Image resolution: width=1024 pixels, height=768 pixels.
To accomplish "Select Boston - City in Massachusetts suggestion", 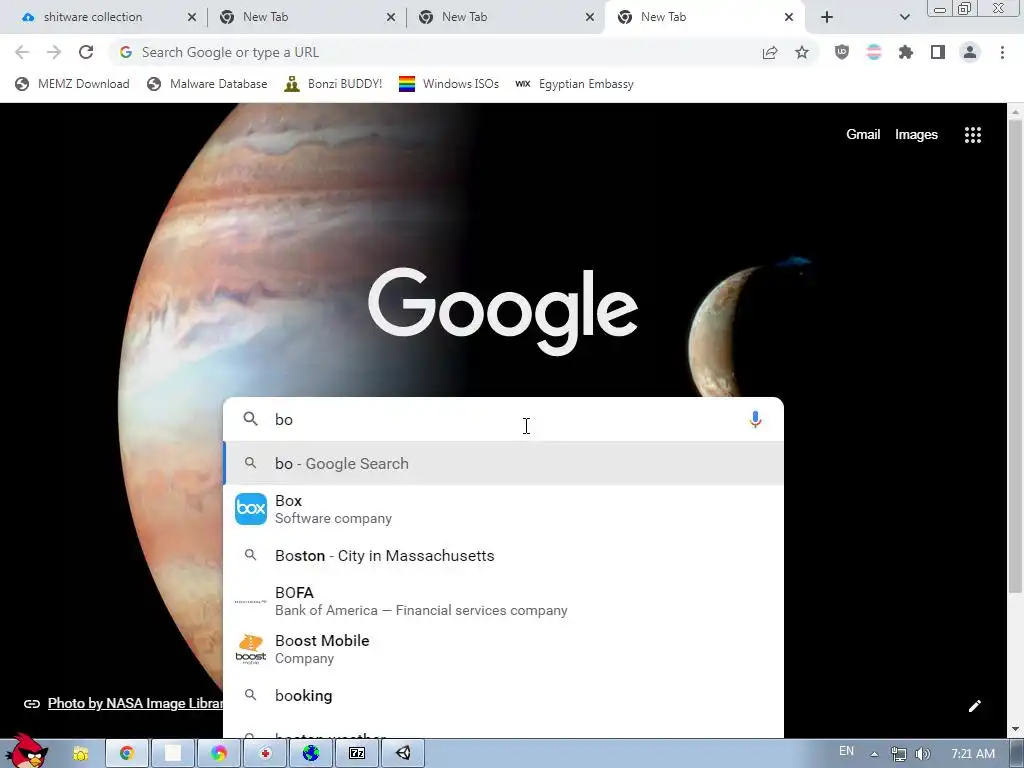I will [503, 556].
